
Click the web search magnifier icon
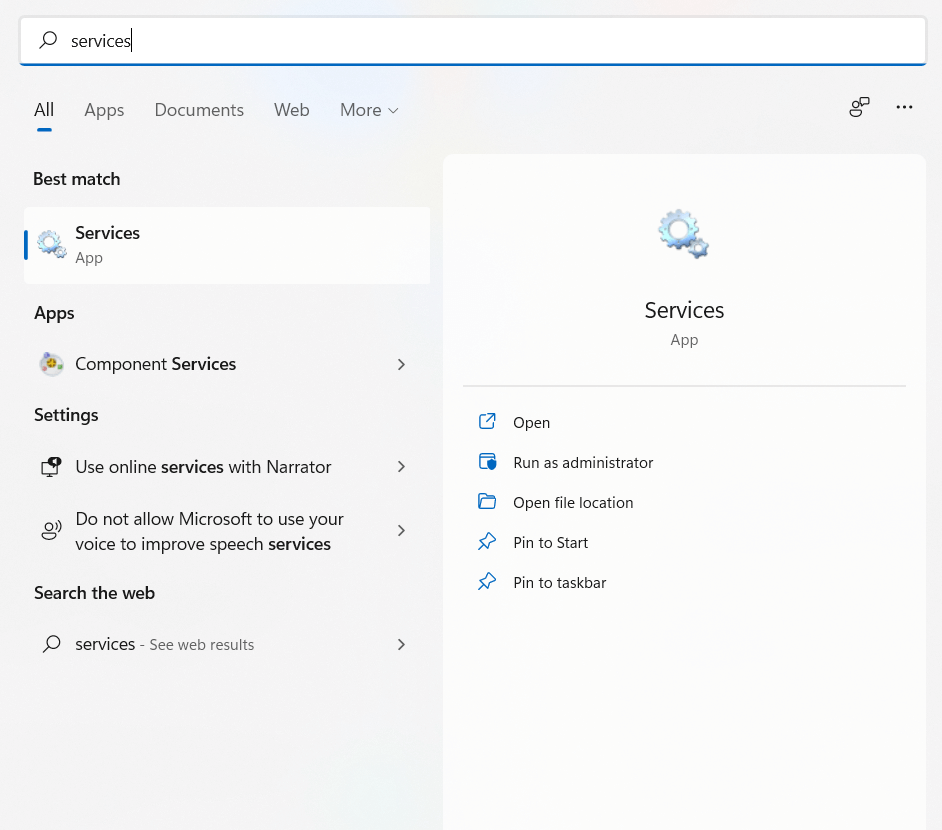(x=52, y=644)
